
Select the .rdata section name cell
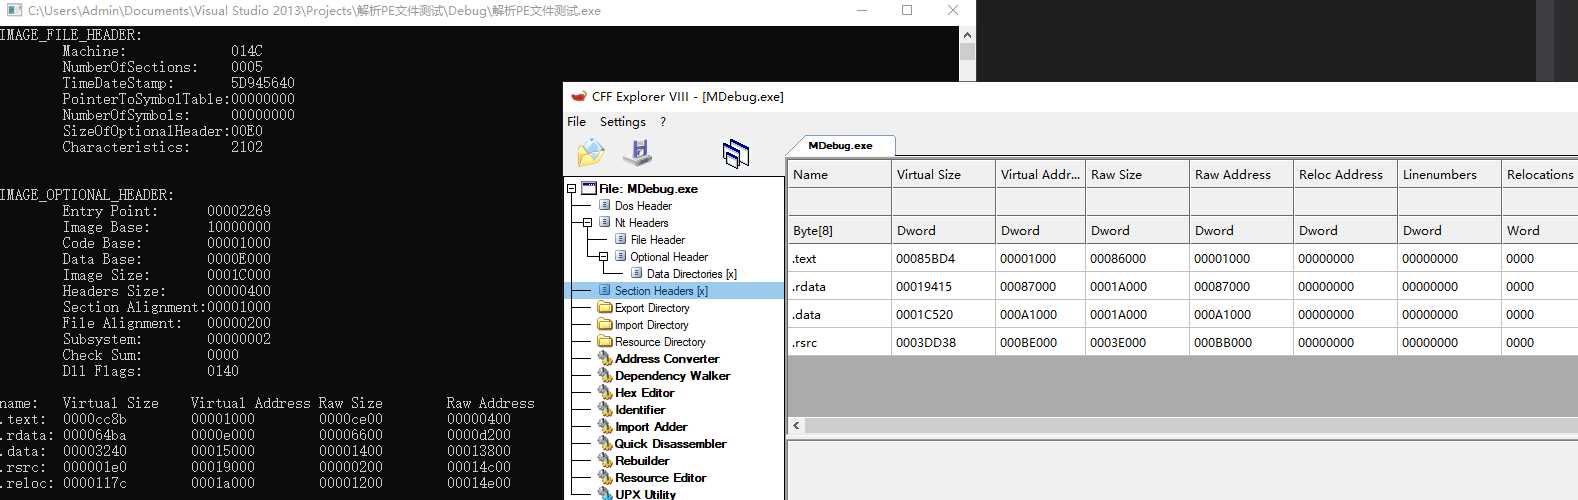pos(839,286)
